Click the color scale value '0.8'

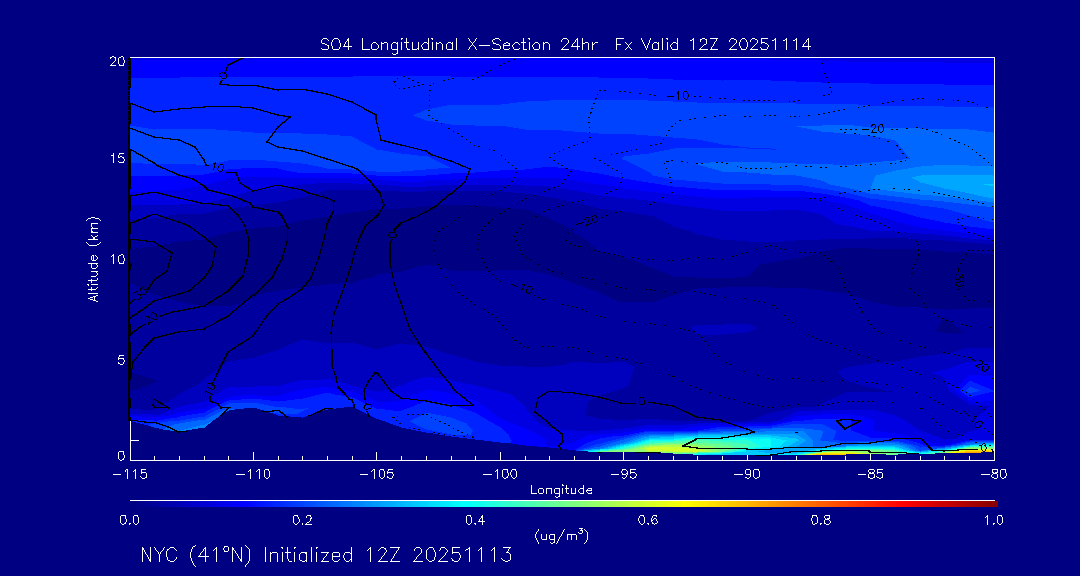pyautogui.click(x=822, y=520)
